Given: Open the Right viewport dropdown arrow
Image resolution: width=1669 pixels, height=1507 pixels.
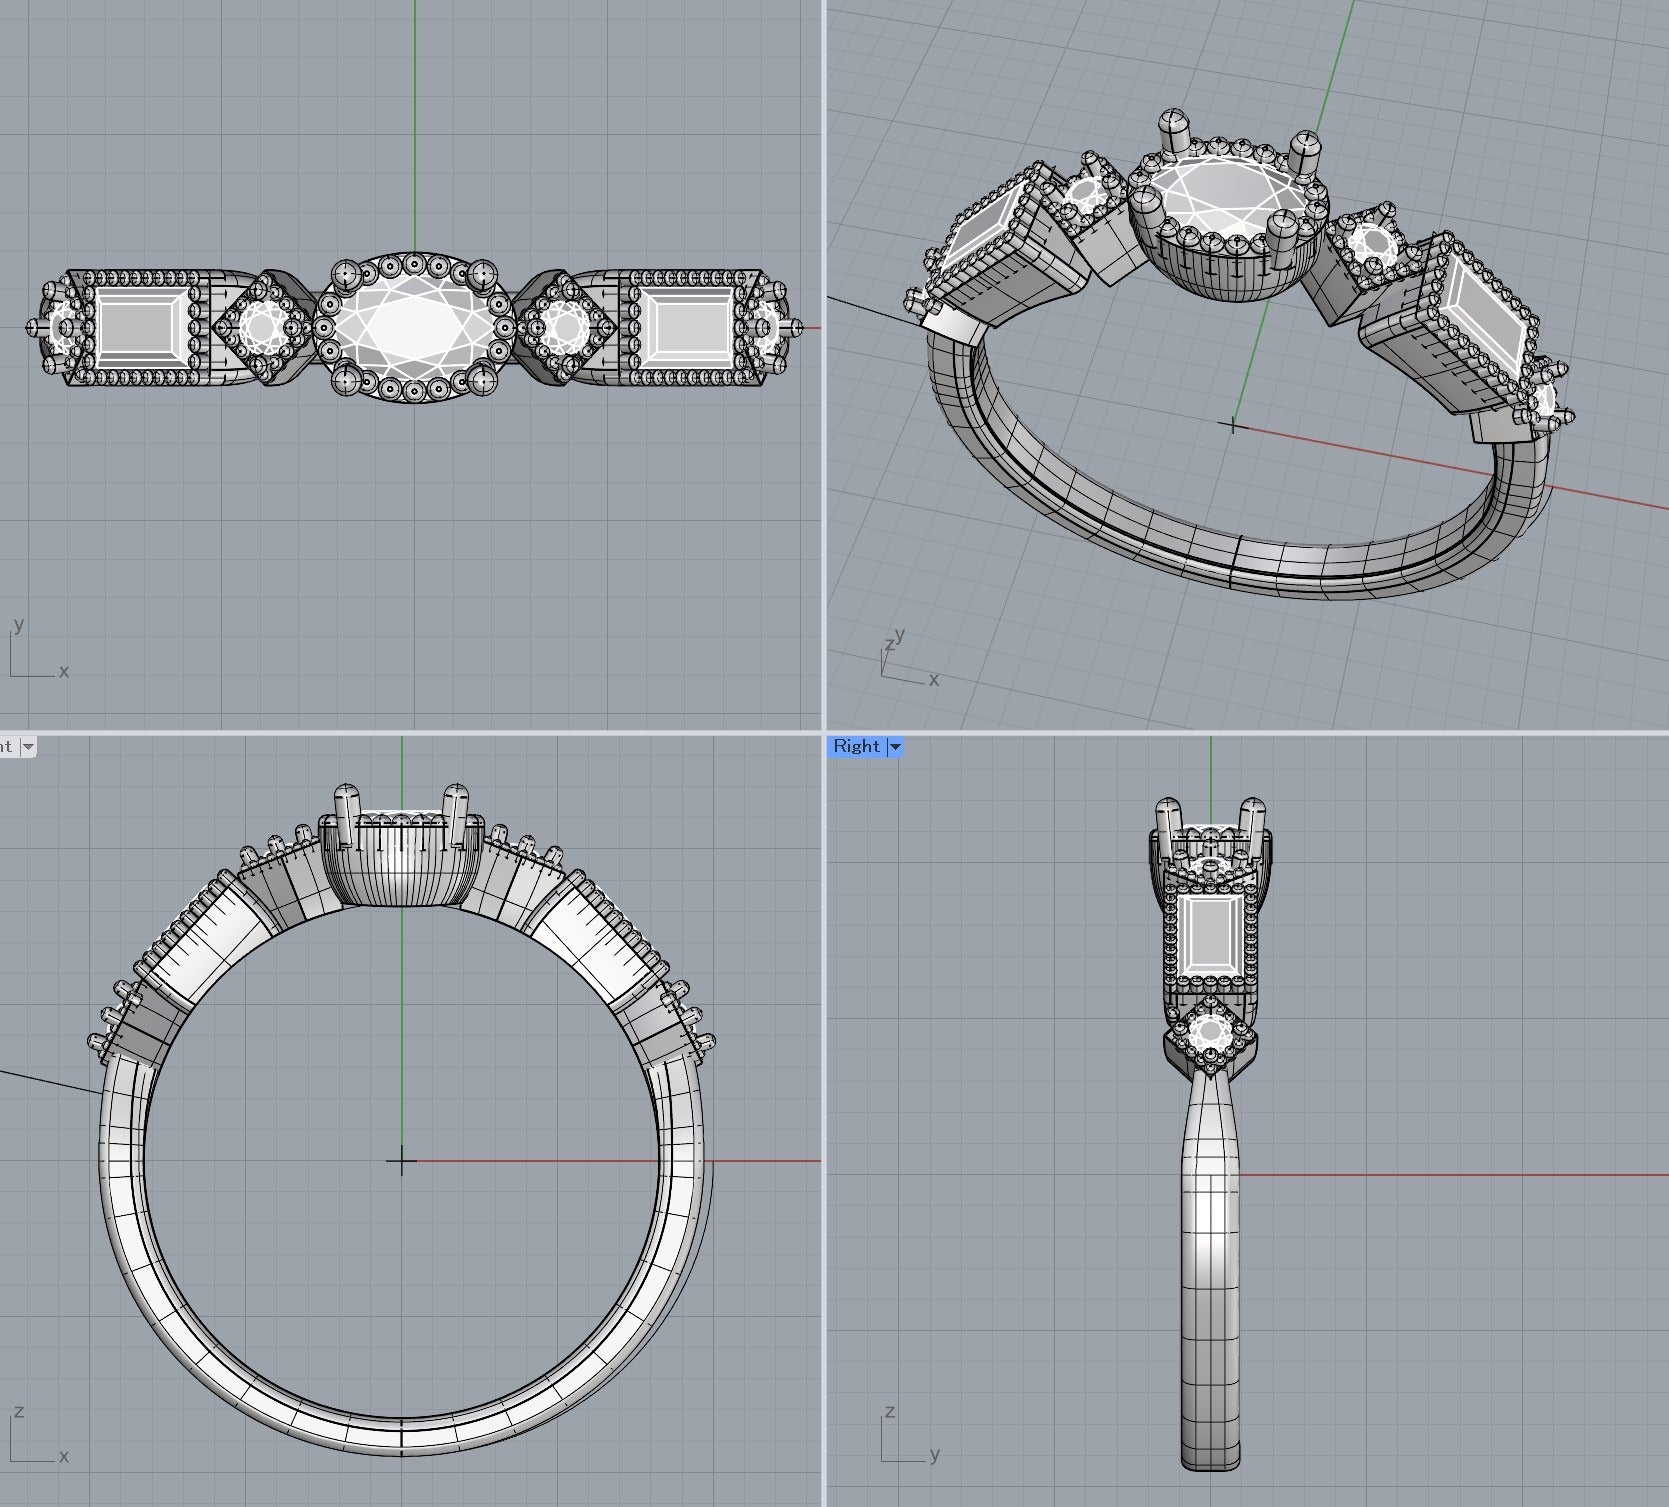Looking at the screenshot, I should click(x=895, y=747).
